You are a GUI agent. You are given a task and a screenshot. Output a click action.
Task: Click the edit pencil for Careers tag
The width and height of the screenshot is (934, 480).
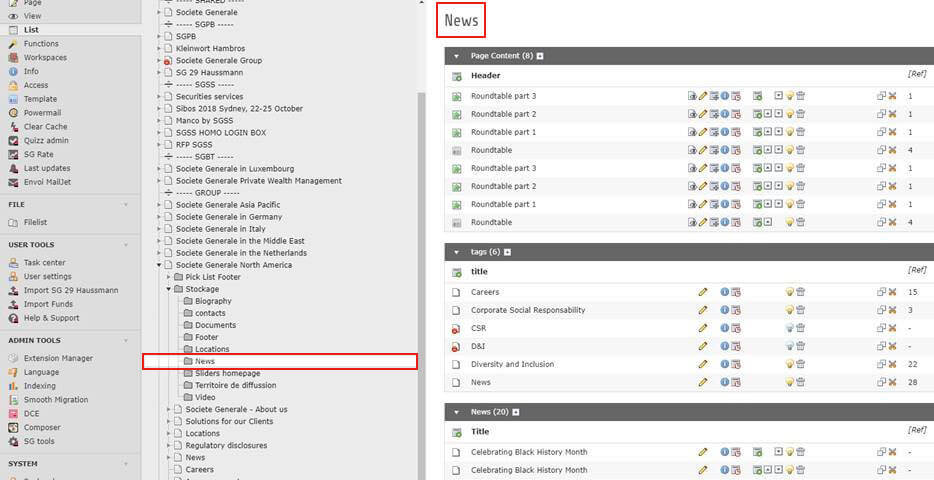coord(703,292)
